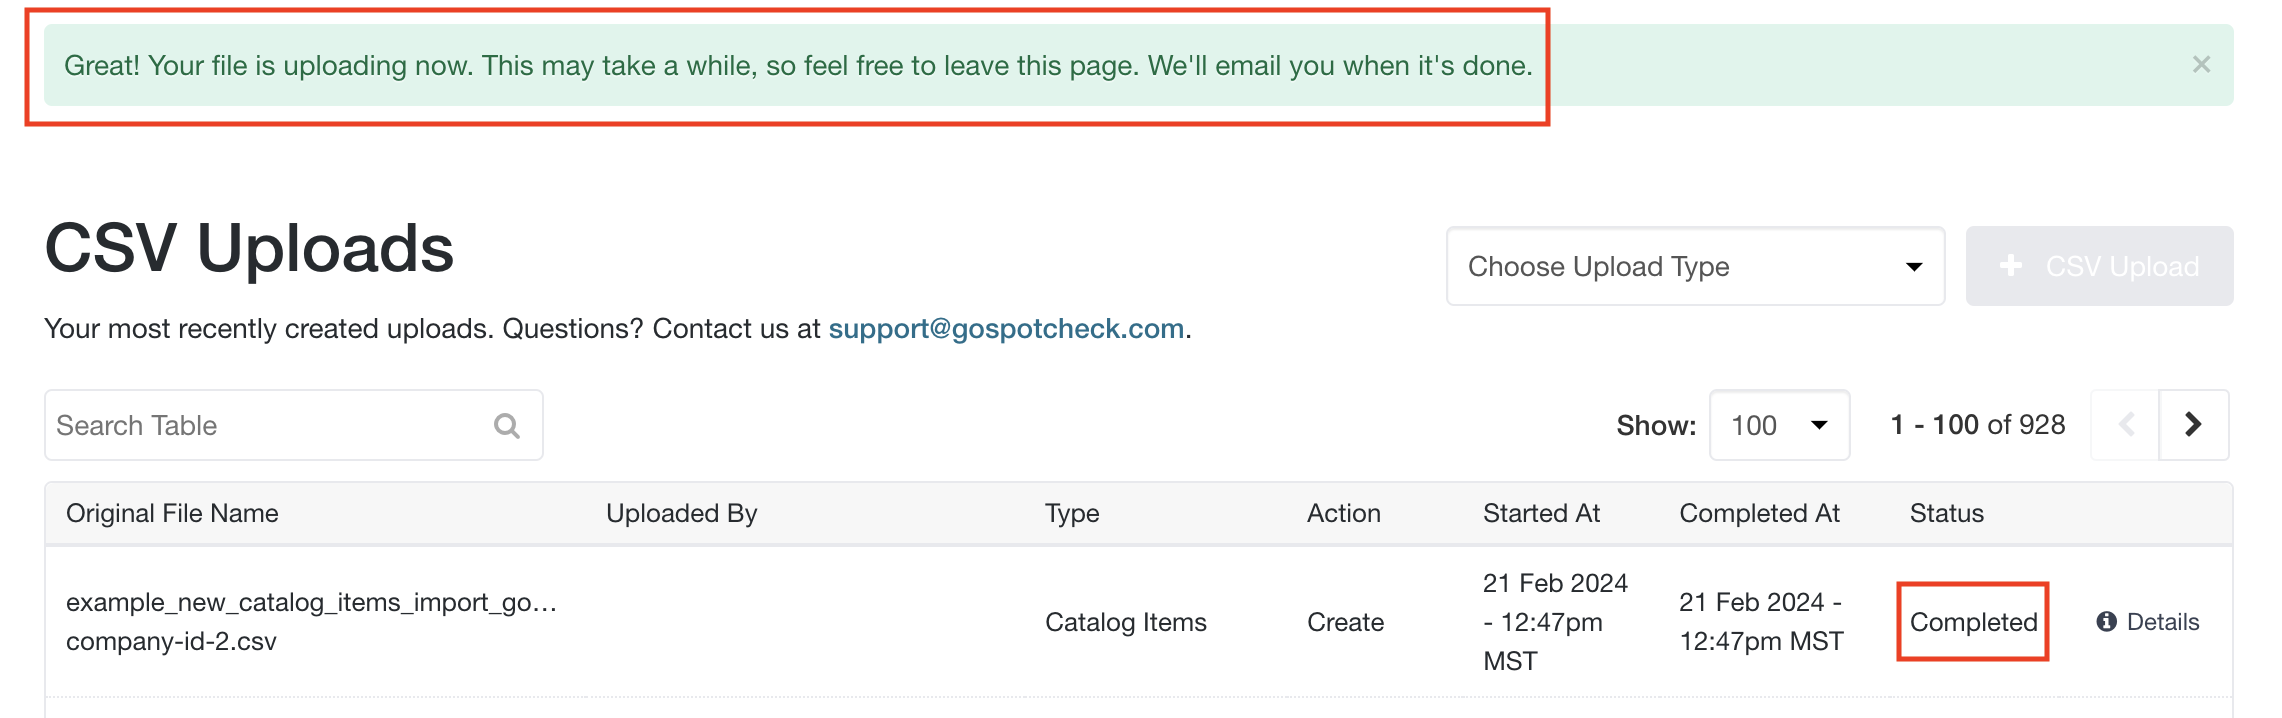Screen dimensions: 2282x718
Task: Click the search magnifier icon
Action: pyautogui.click(x=507, y=426)
